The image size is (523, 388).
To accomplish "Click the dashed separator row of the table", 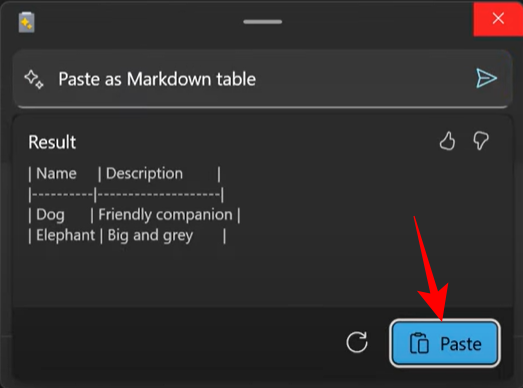I will (126, 194).
